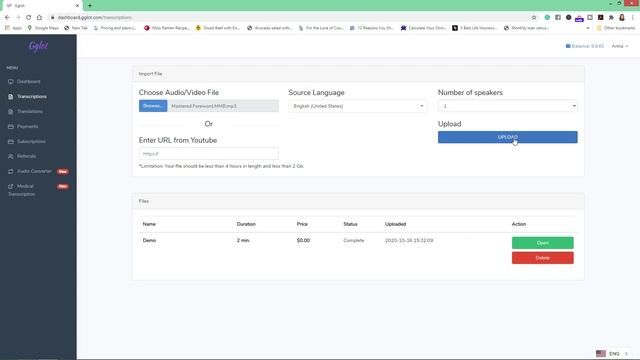The height and width of the screenshot is (360, 640).
Task: Click the Price column header
Action: point(302,224)
